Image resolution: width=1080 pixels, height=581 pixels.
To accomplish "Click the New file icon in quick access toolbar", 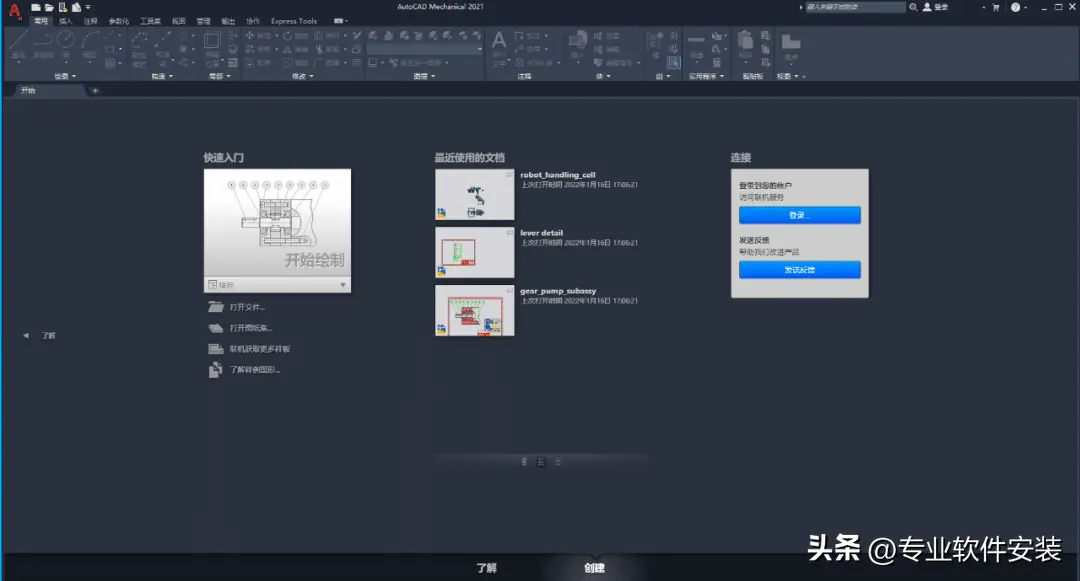I will pos(36,7).
